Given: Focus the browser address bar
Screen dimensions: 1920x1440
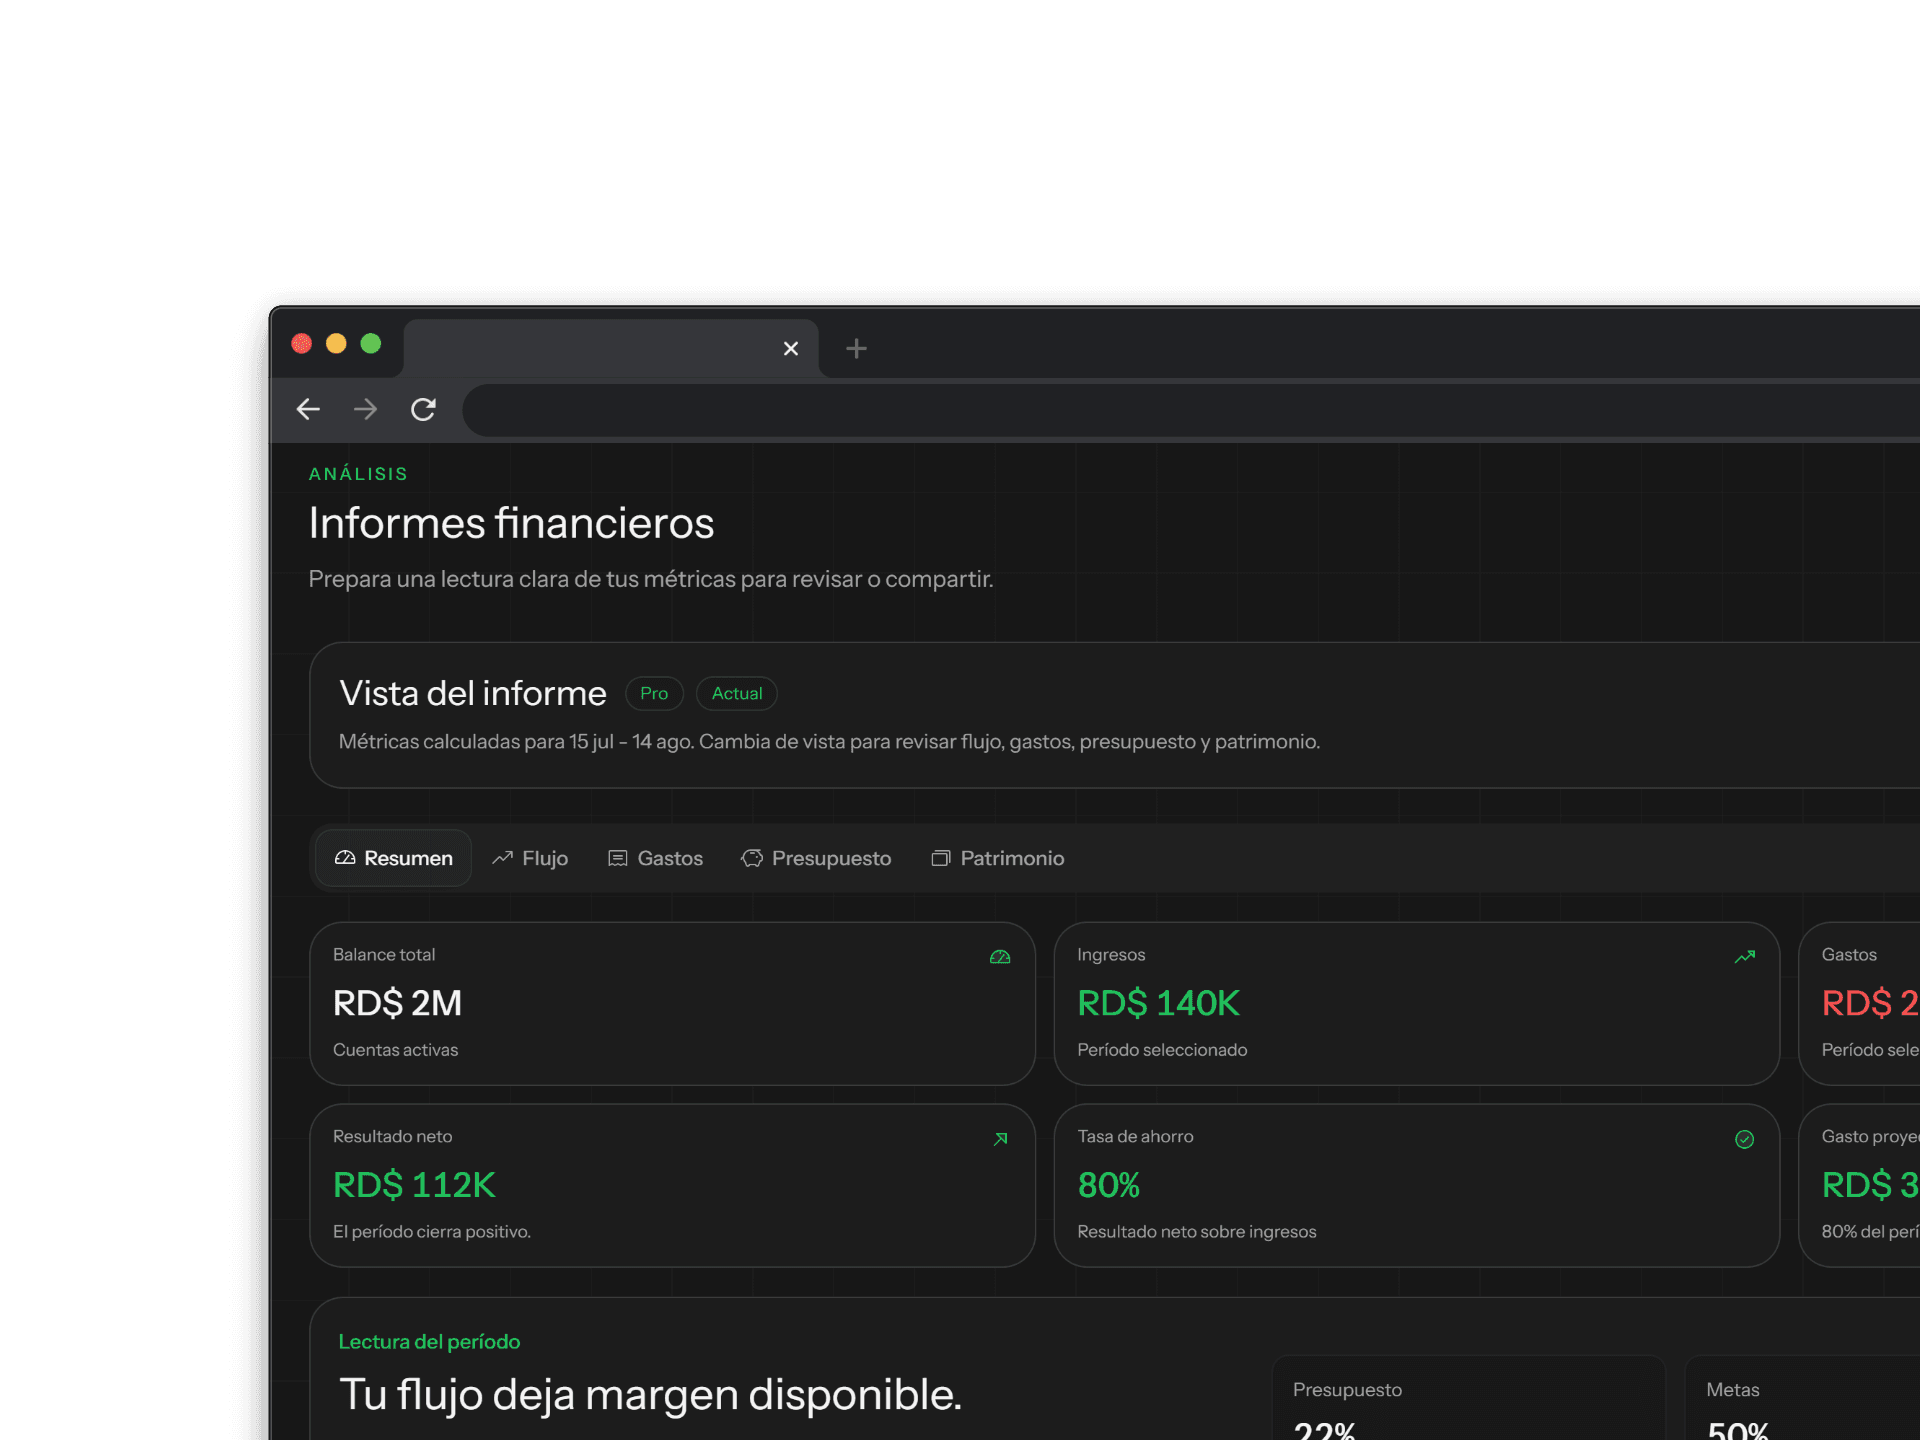Looking at the screenshot, I should tap(1190, 409).
